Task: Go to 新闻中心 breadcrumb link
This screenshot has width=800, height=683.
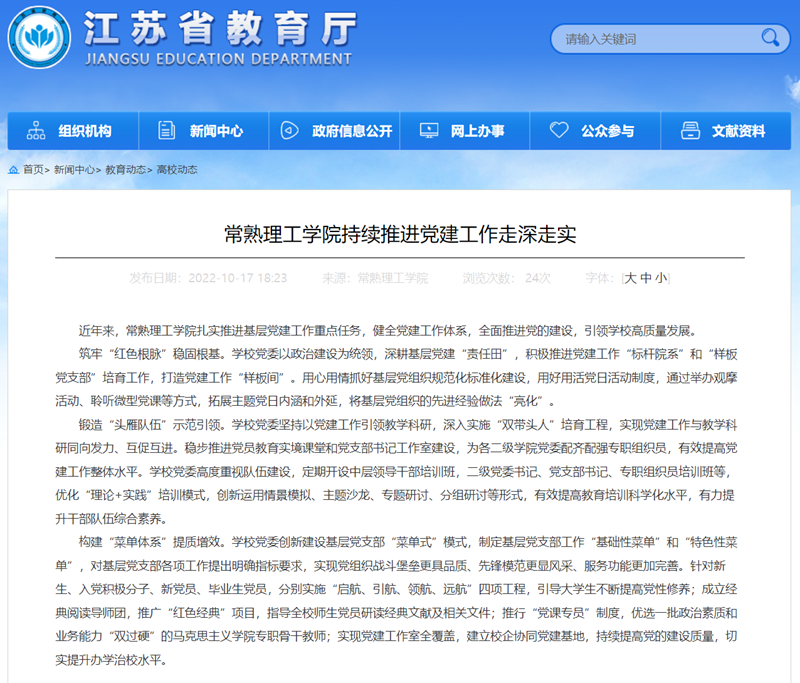Action: point(74,170)
